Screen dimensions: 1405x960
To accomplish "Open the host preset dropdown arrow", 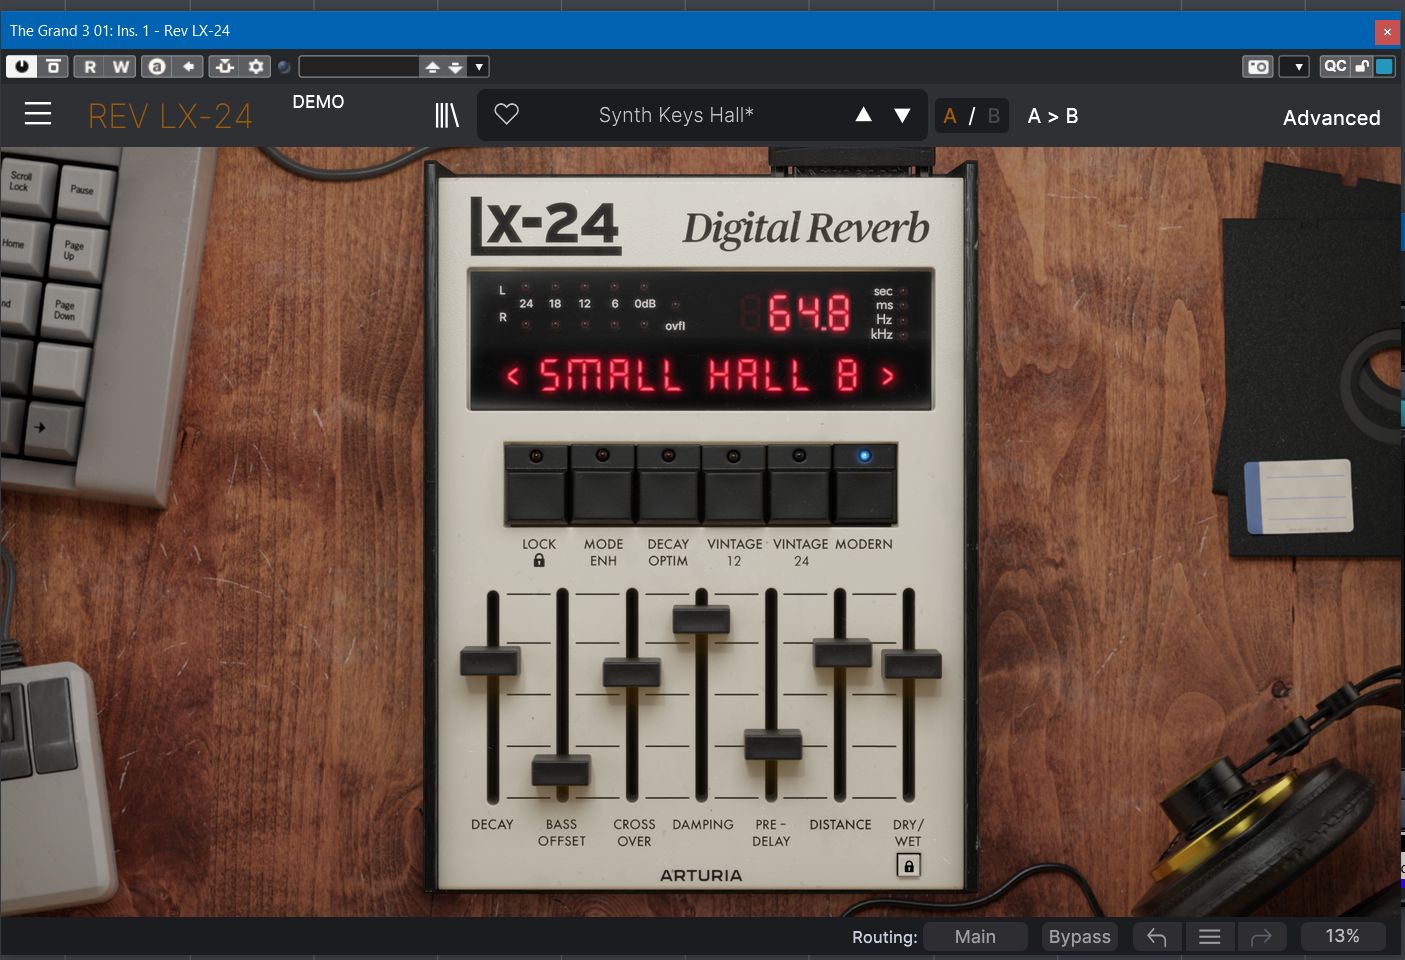I will tap(479, 67).
